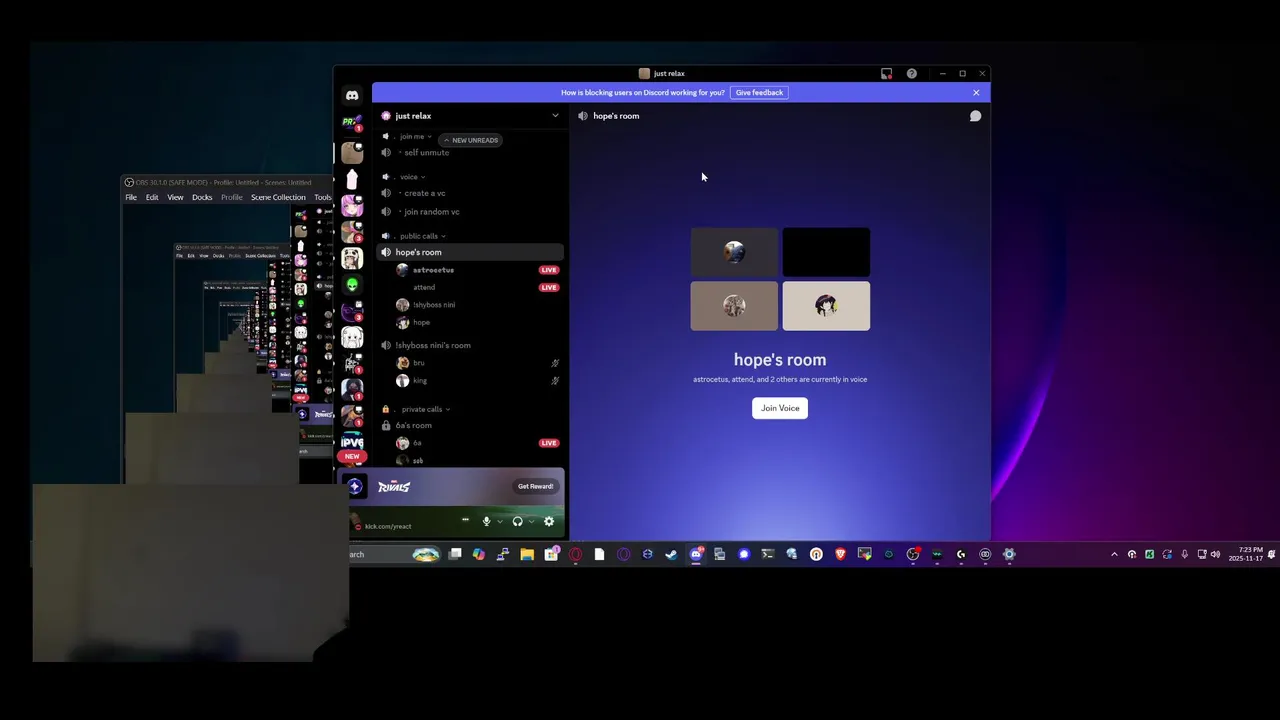This screenshot has width=1280, height=720.
Task: Click Get Reward! on Rivals promo
Action: pos(535,487)
